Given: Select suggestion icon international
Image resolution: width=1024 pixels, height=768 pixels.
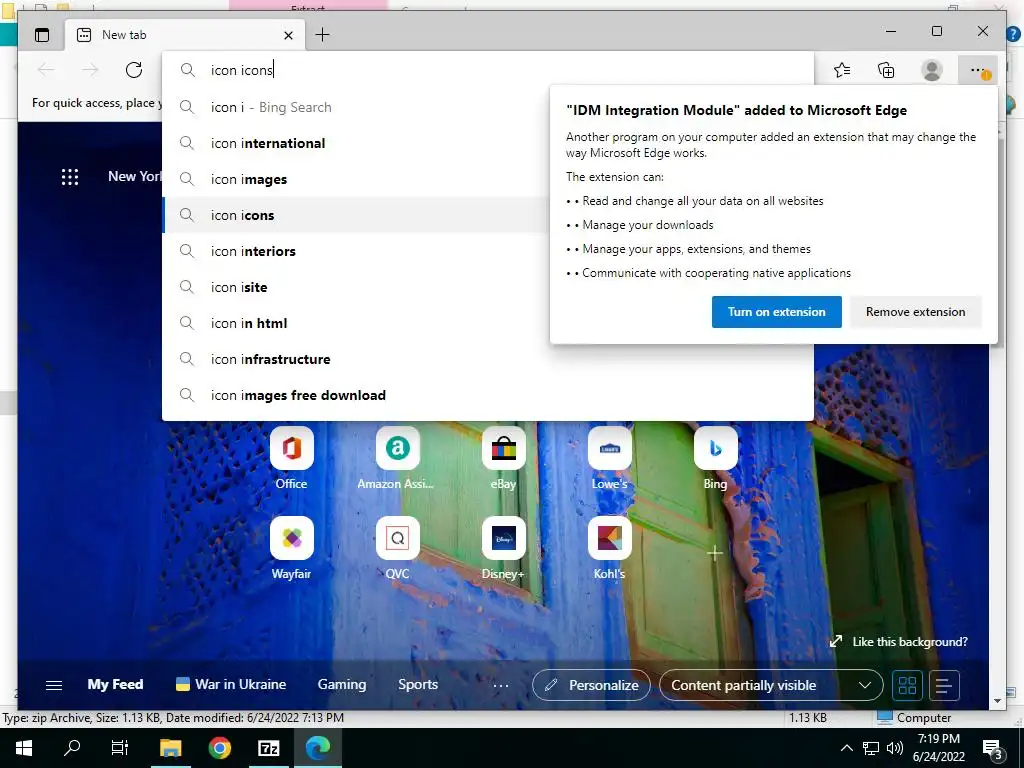Looking at the screenshot, I should 356,143.
